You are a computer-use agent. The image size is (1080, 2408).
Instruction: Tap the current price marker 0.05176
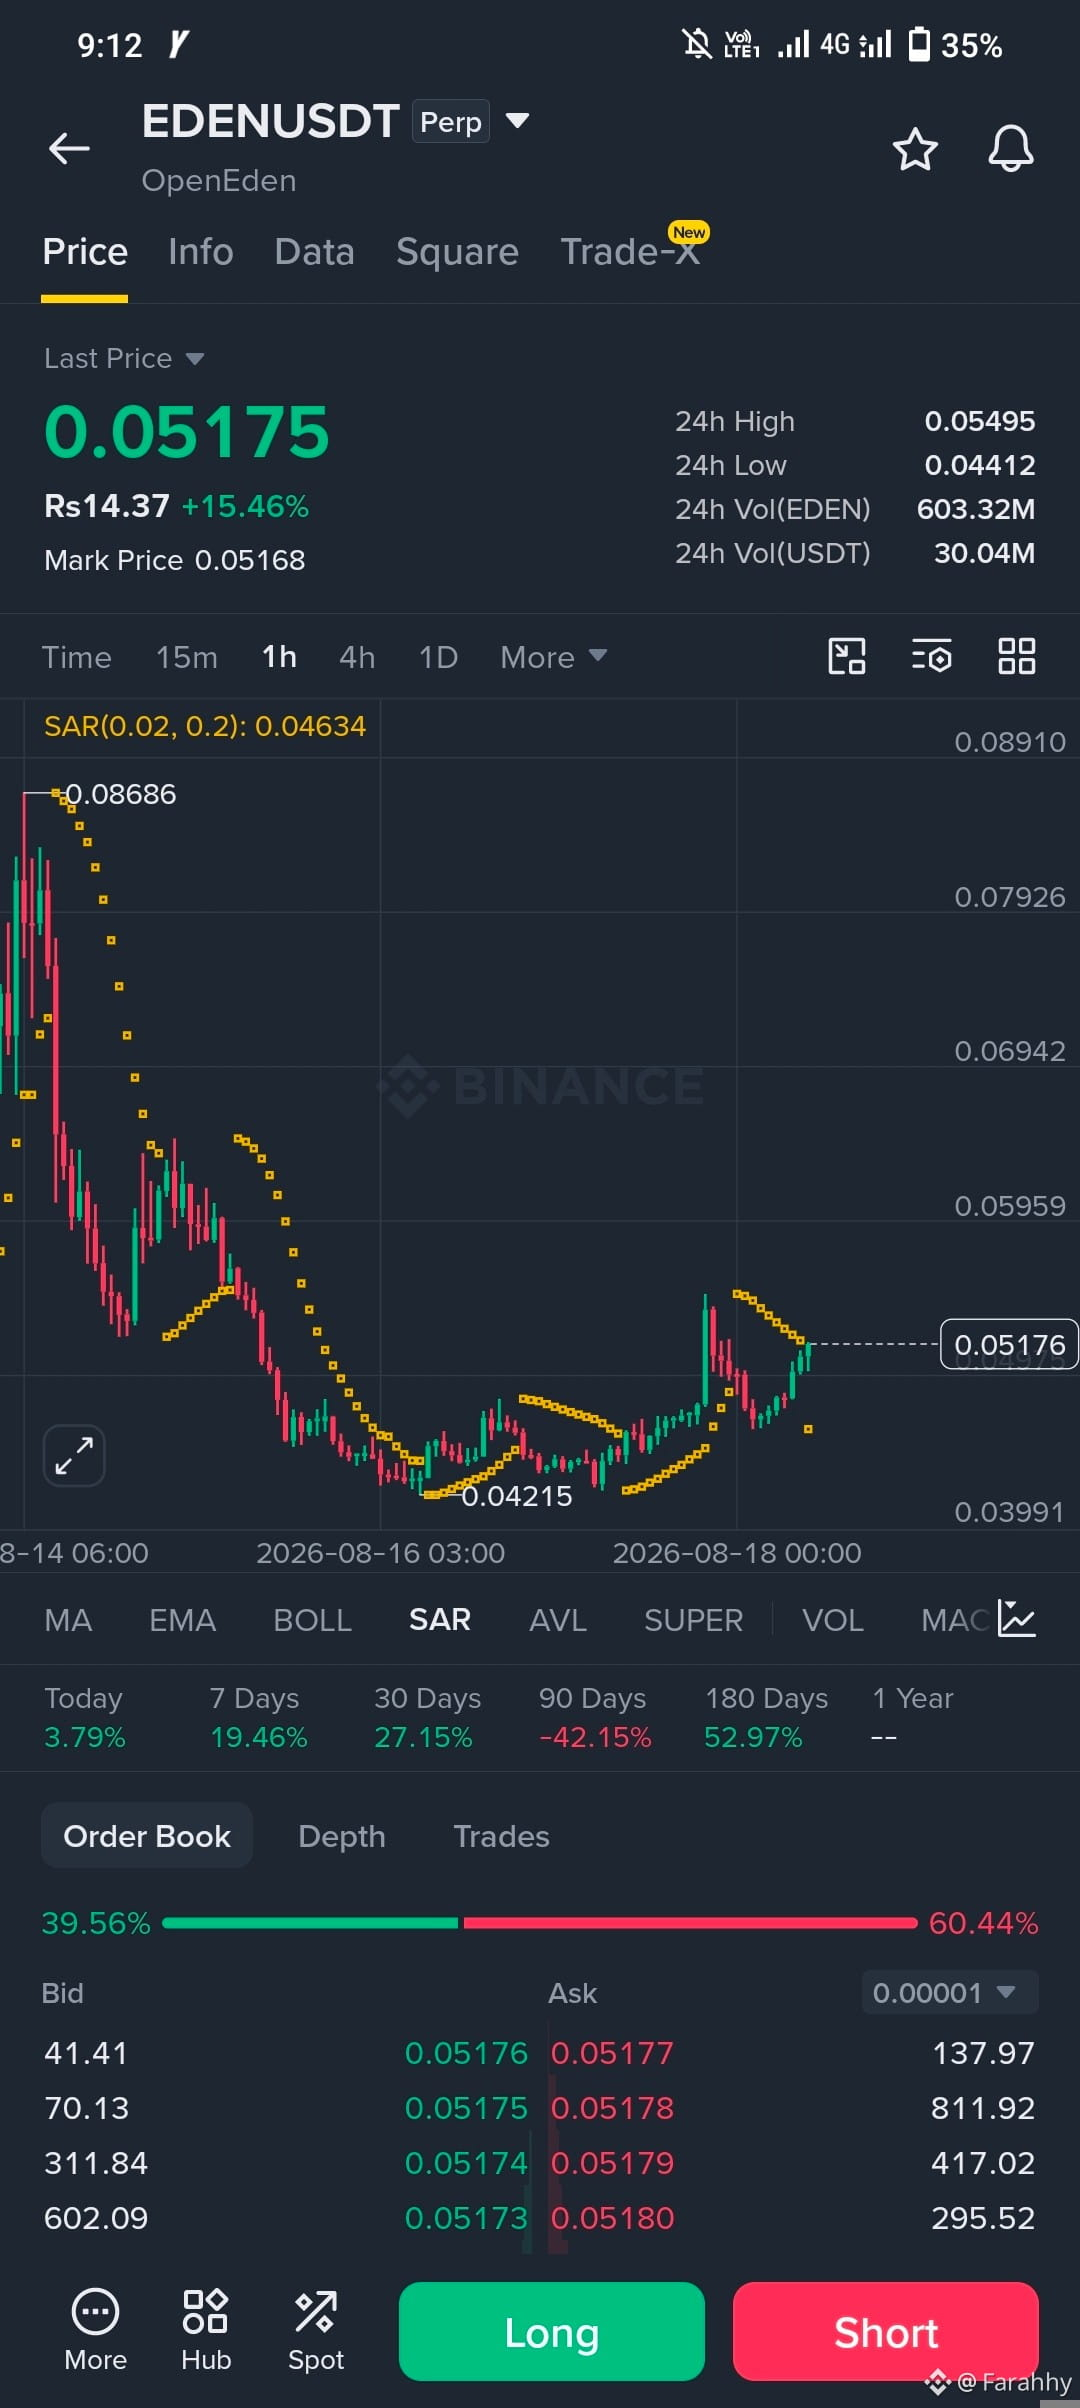[x=1009, y=1345]
